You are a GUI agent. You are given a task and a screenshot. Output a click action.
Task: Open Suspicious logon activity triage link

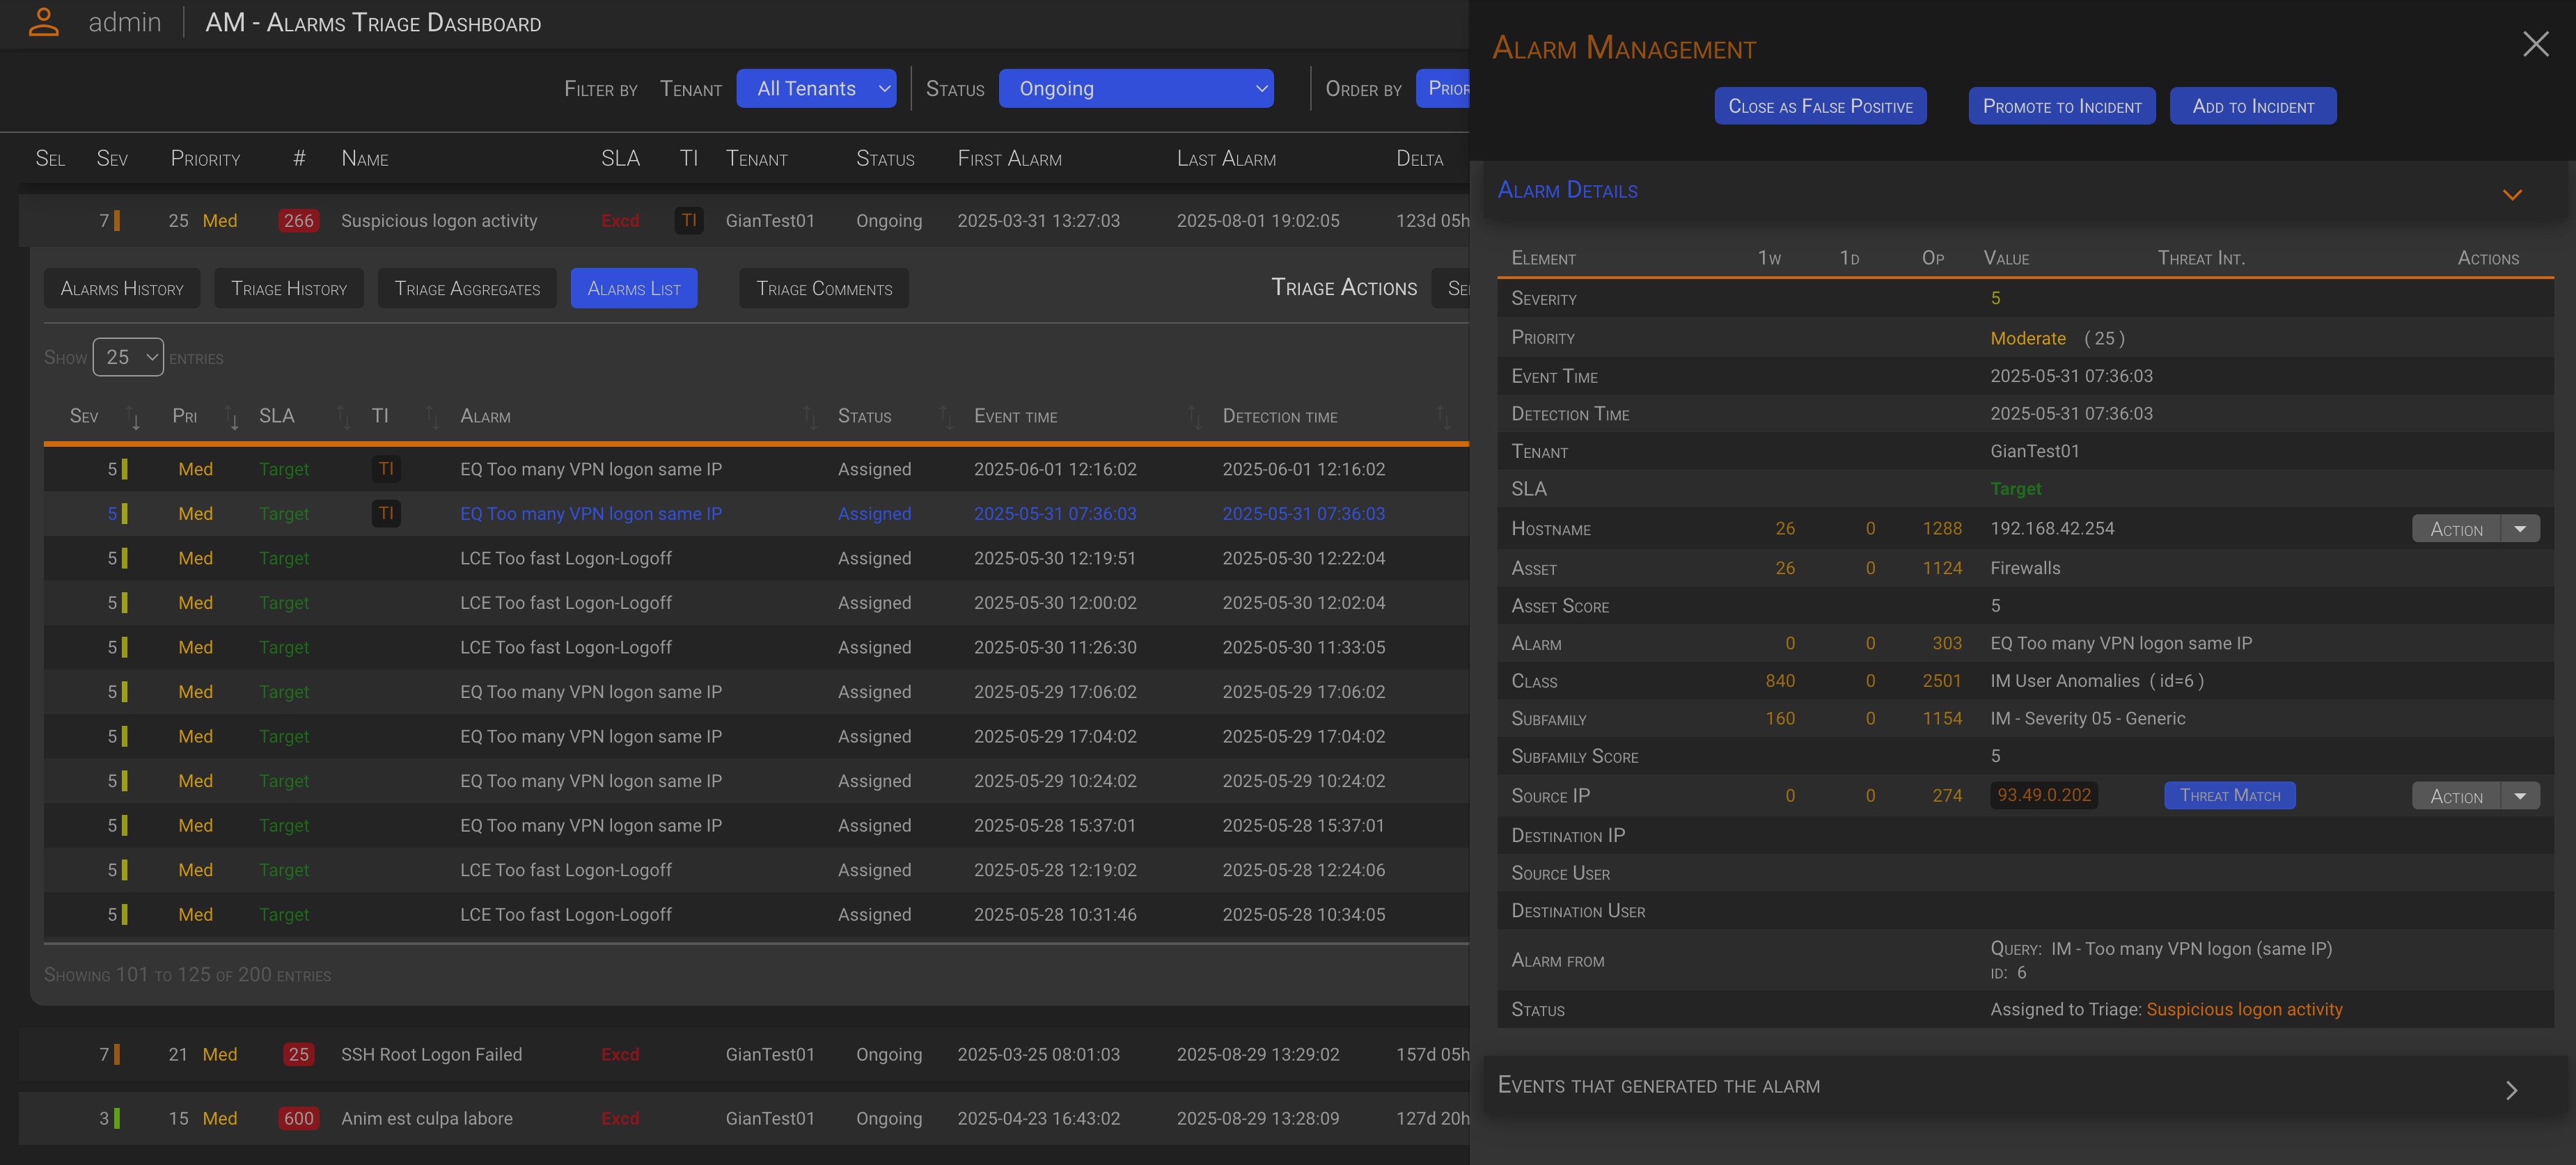coord(2243,1009)
